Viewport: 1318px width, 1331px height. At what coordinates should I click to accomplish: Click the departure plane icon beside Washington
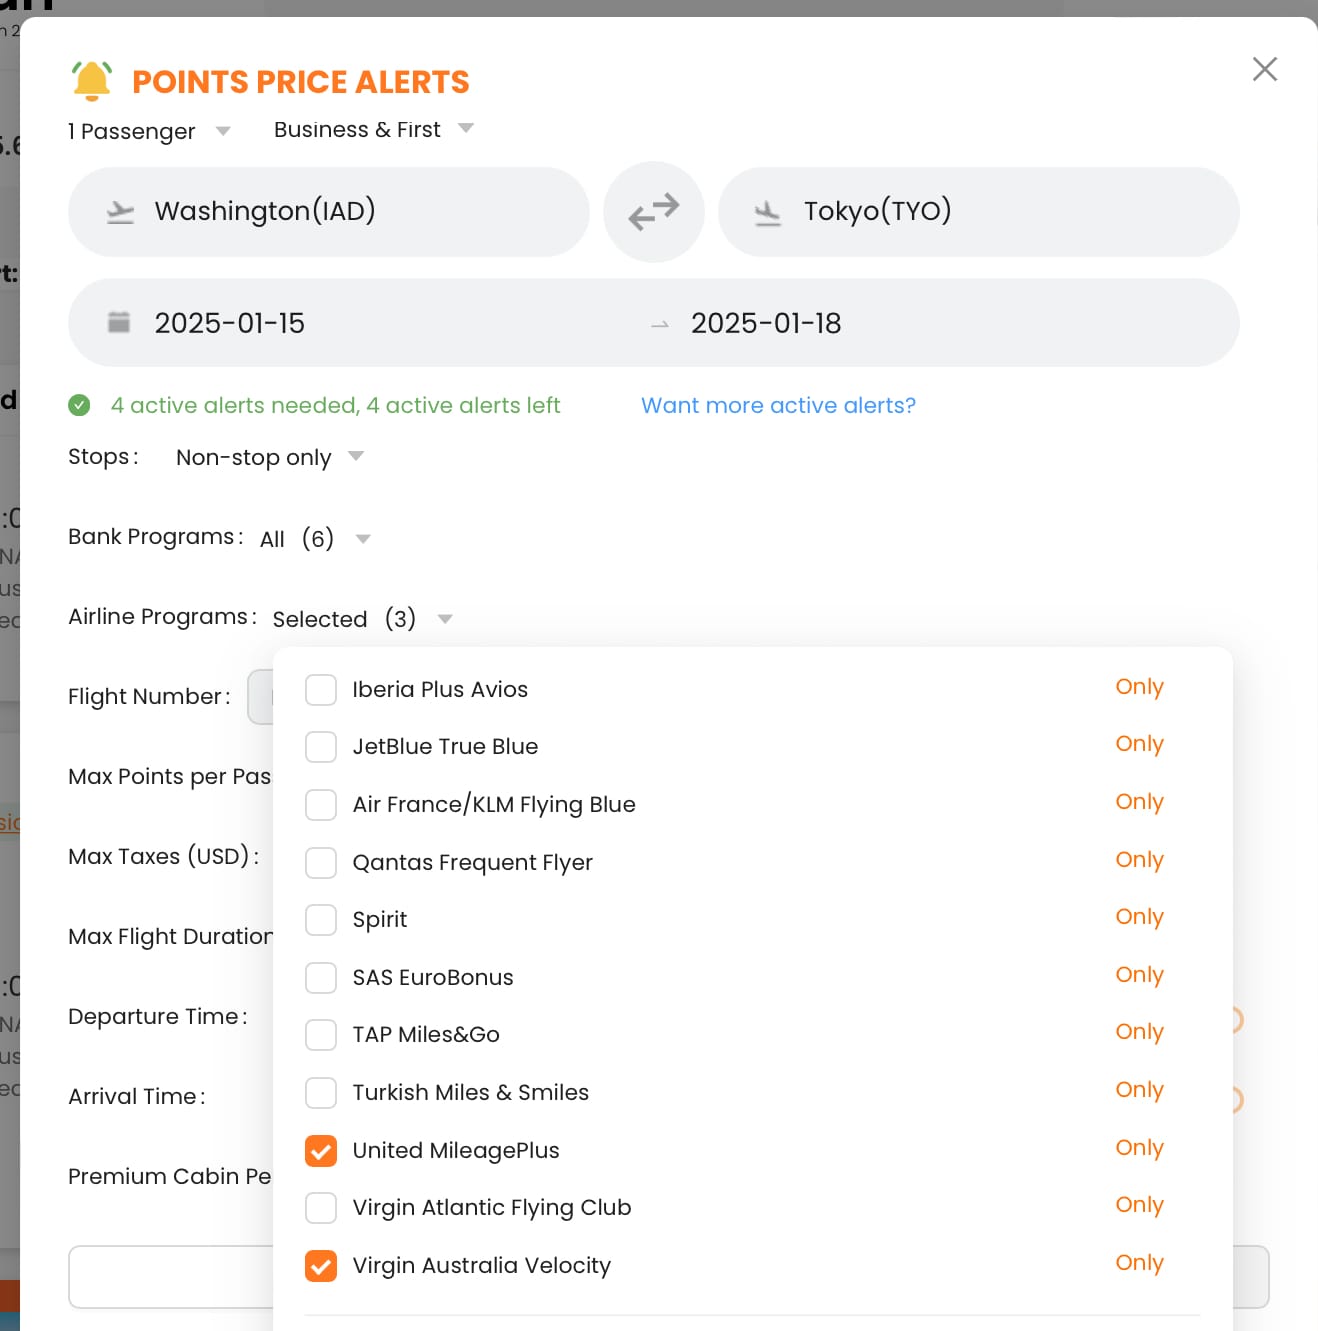(x=120, y=212)
